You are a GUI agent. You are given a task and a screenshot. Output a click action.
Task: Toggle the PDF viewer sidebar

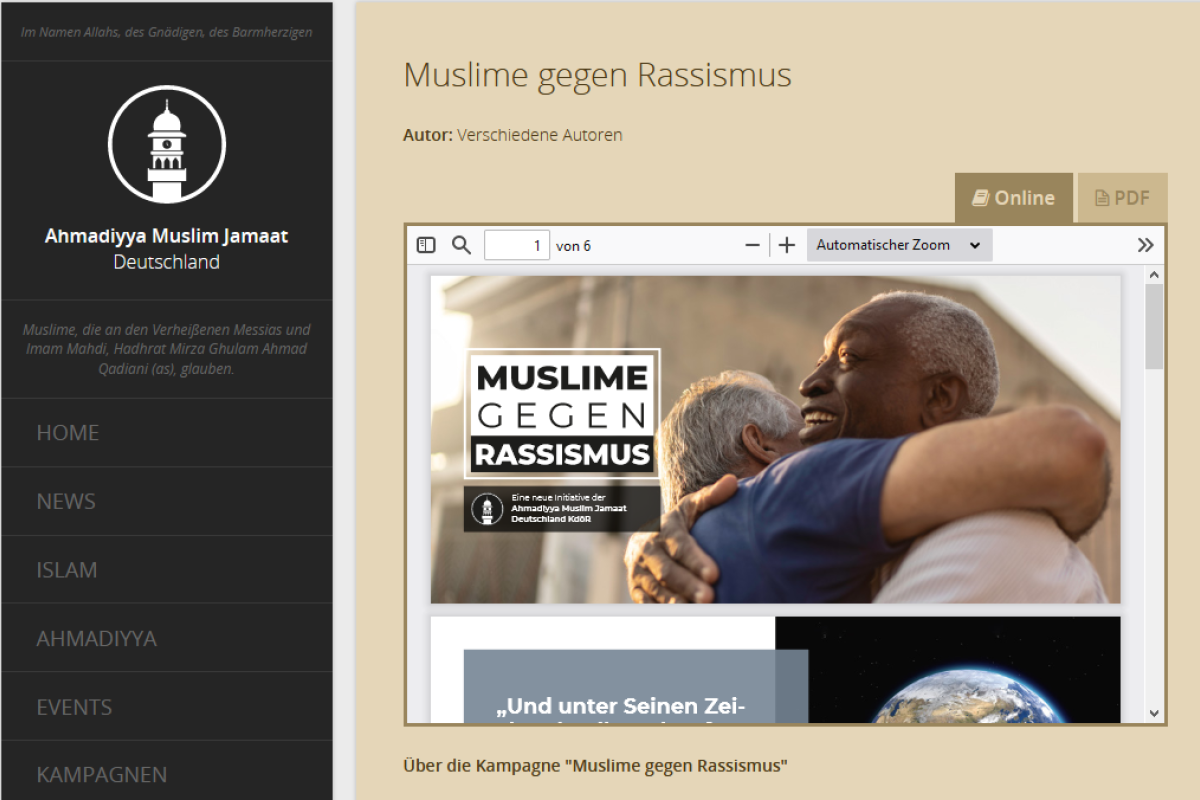pyautogui.click(x=426, y=245)
